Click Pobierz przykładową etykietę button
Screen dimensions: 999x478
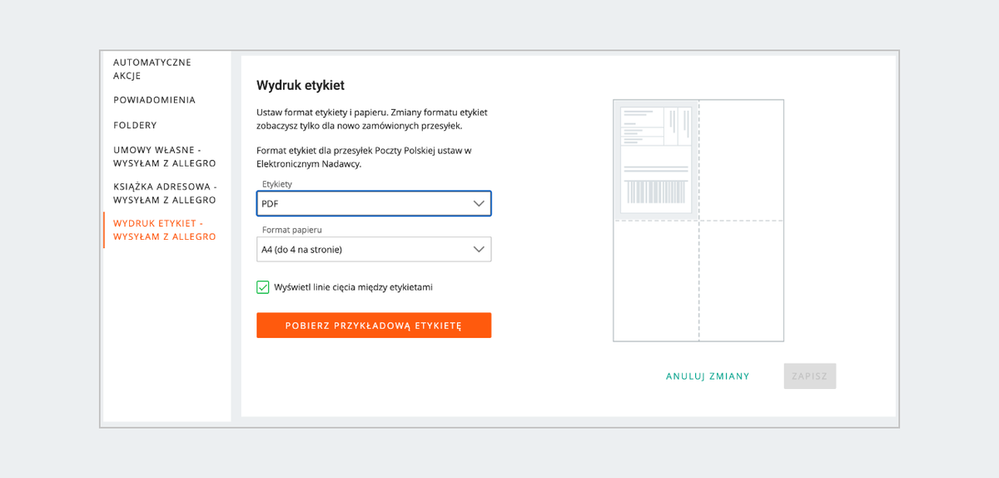coord(374,325)
